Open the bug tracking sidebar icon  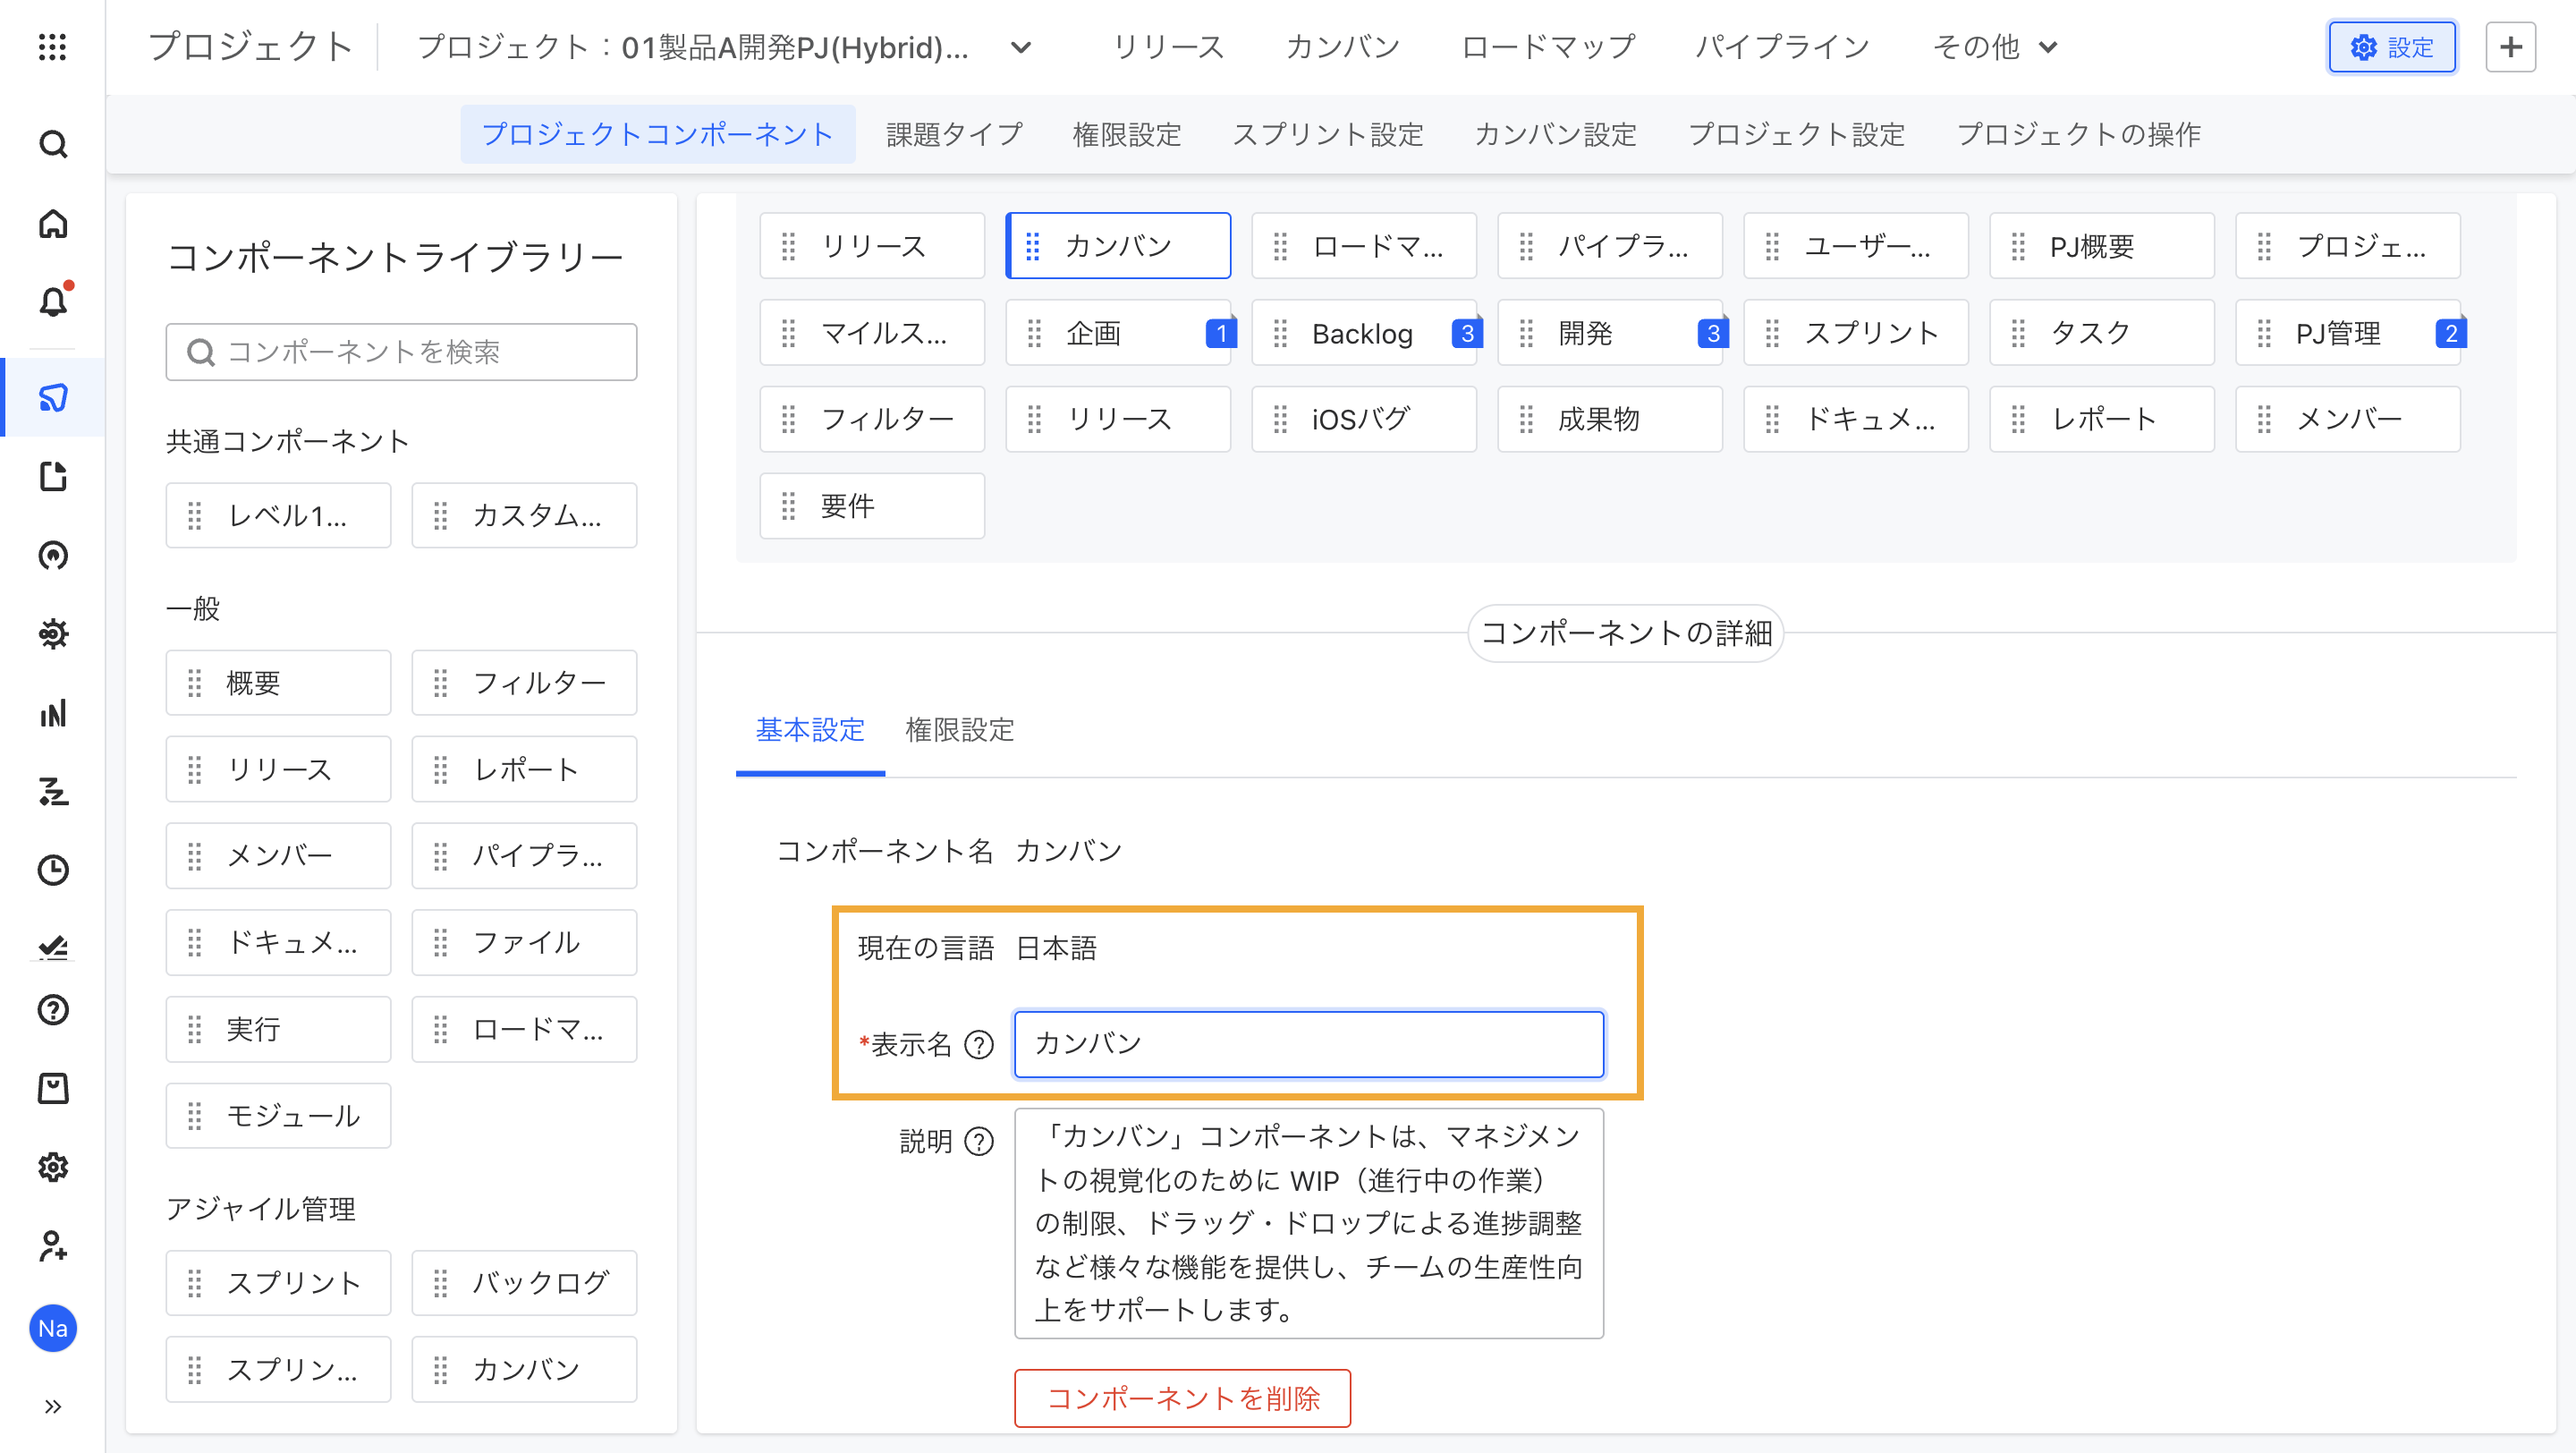click(53, 634)
